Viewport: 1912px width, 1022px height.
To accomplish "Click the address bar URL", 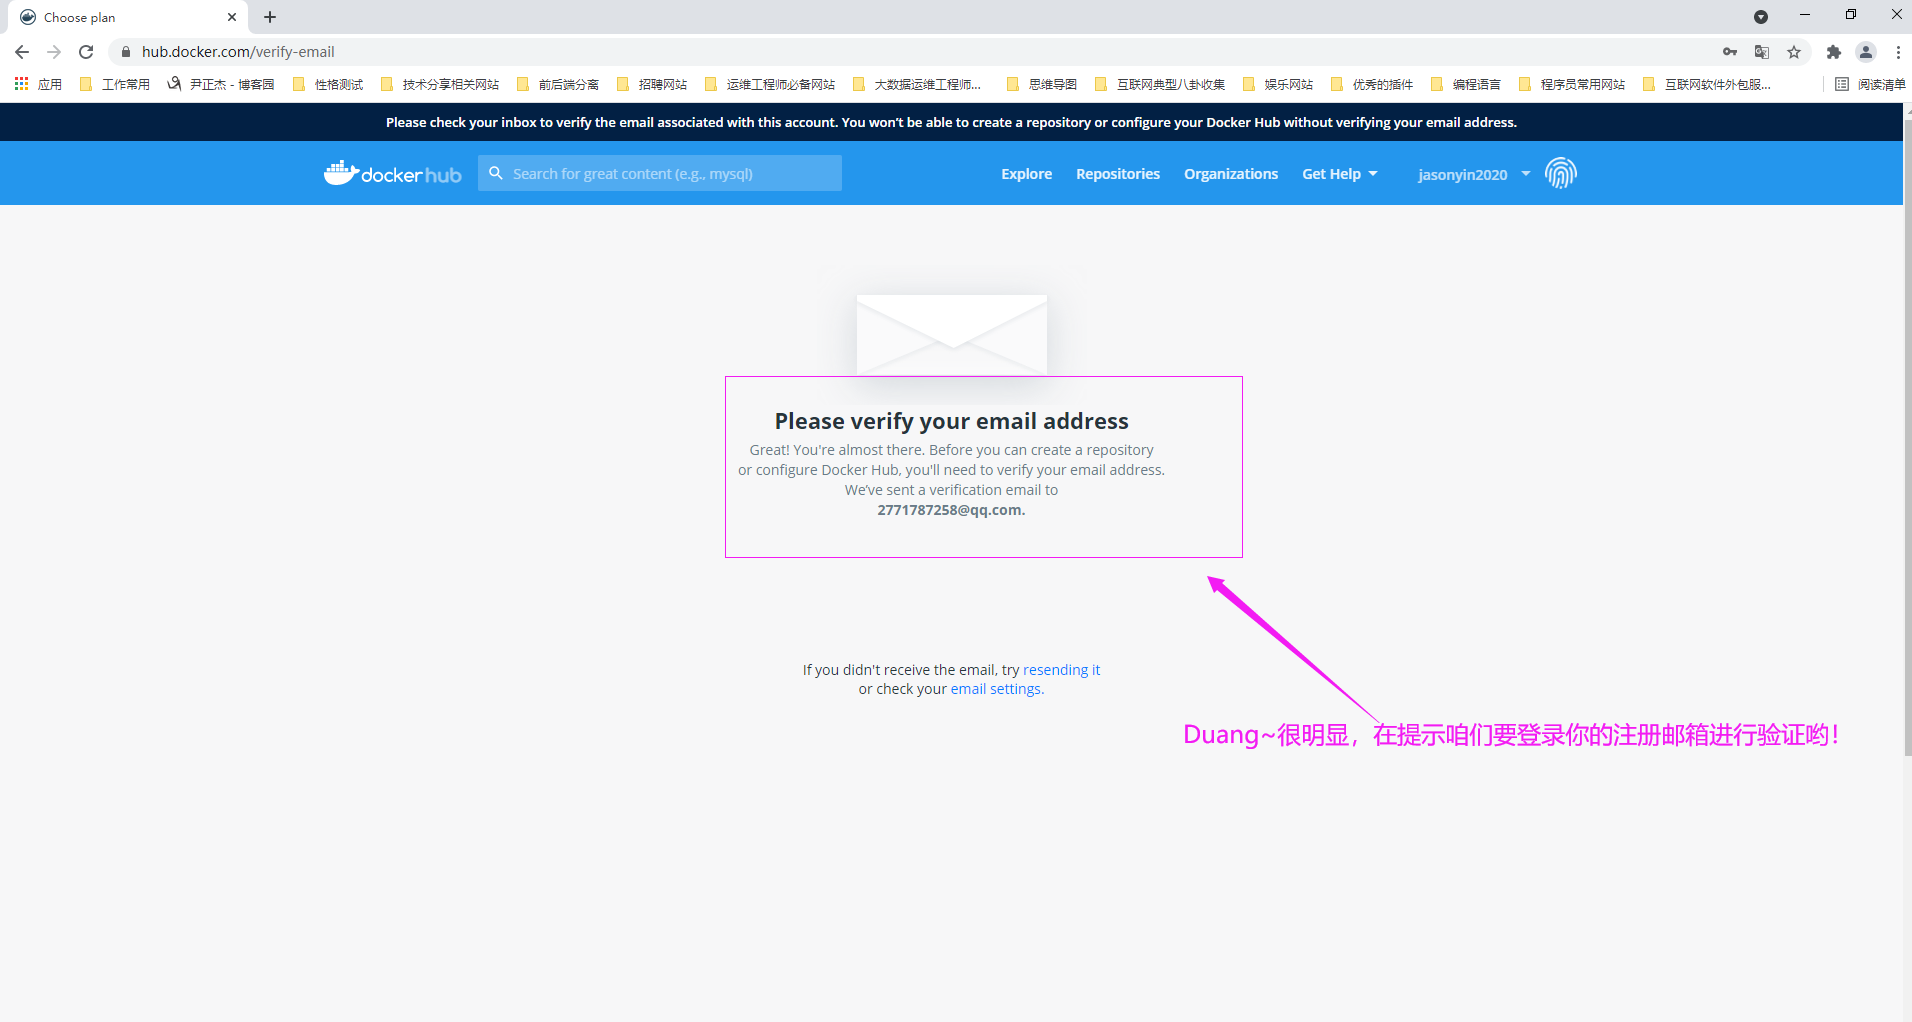I will [238, 52].
